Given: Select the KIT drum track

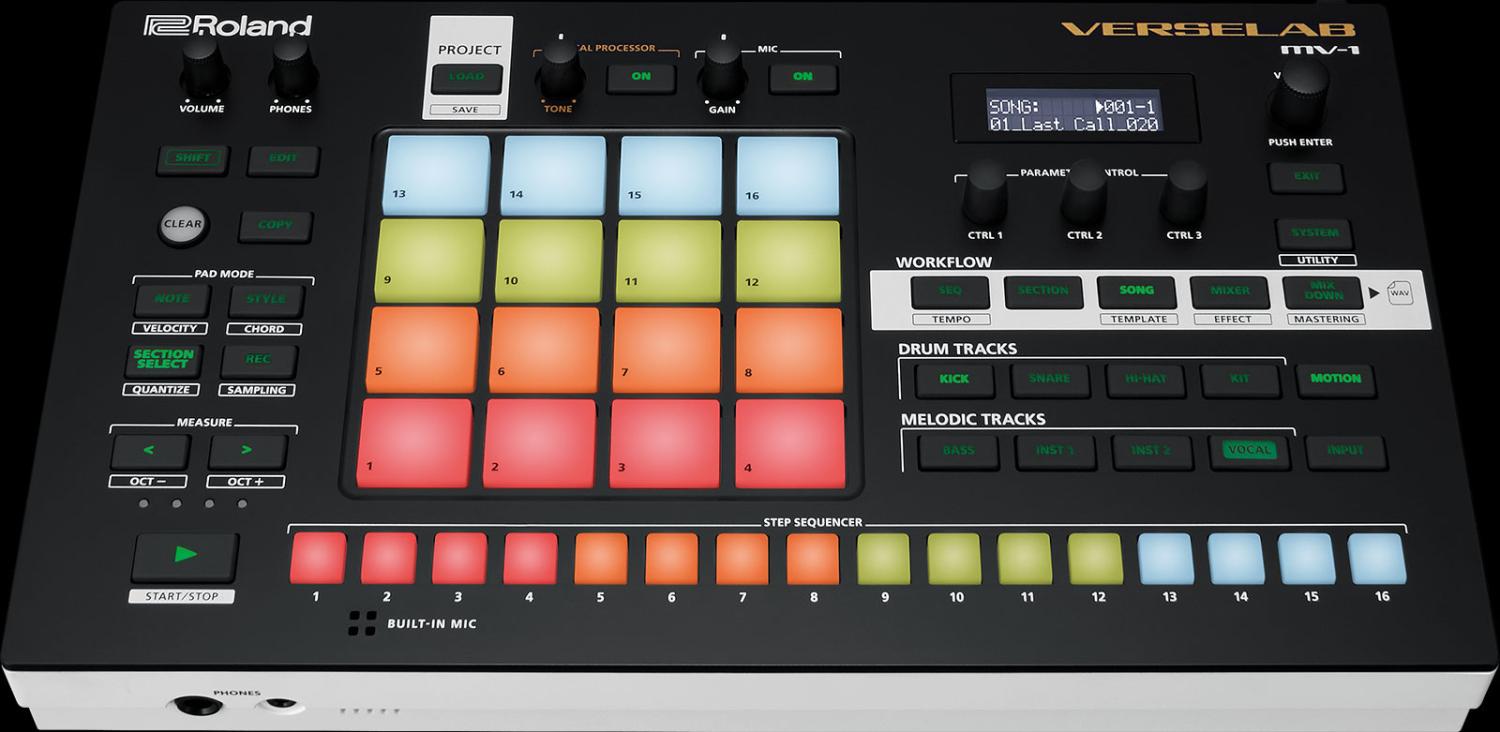Looking at the screenshot, I should (1241, 380).
